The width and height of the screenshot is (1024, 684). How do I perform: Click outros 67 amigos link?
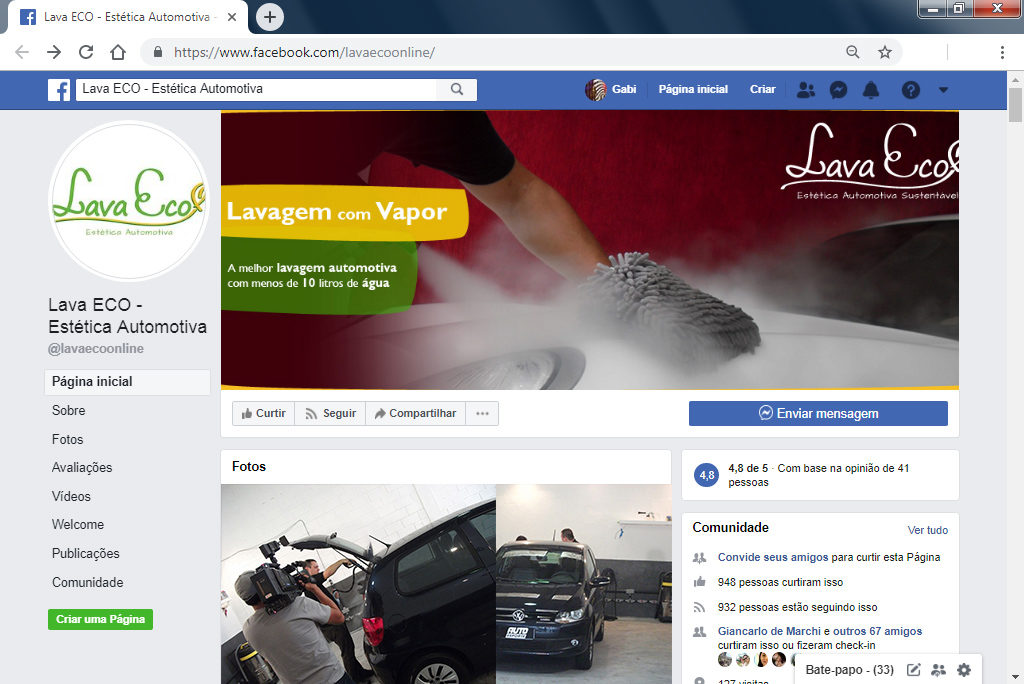click(x=877, y=631)
